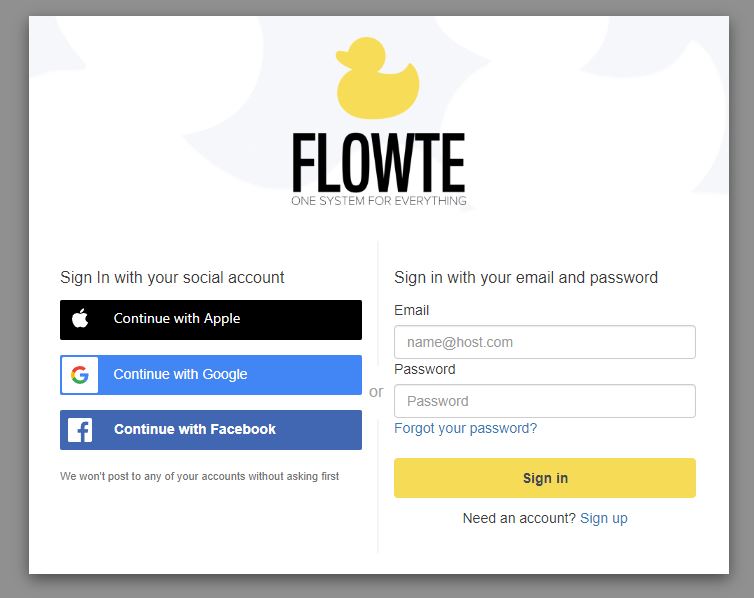
Task: Click the Password field label
Action: (x=425, y=369)
